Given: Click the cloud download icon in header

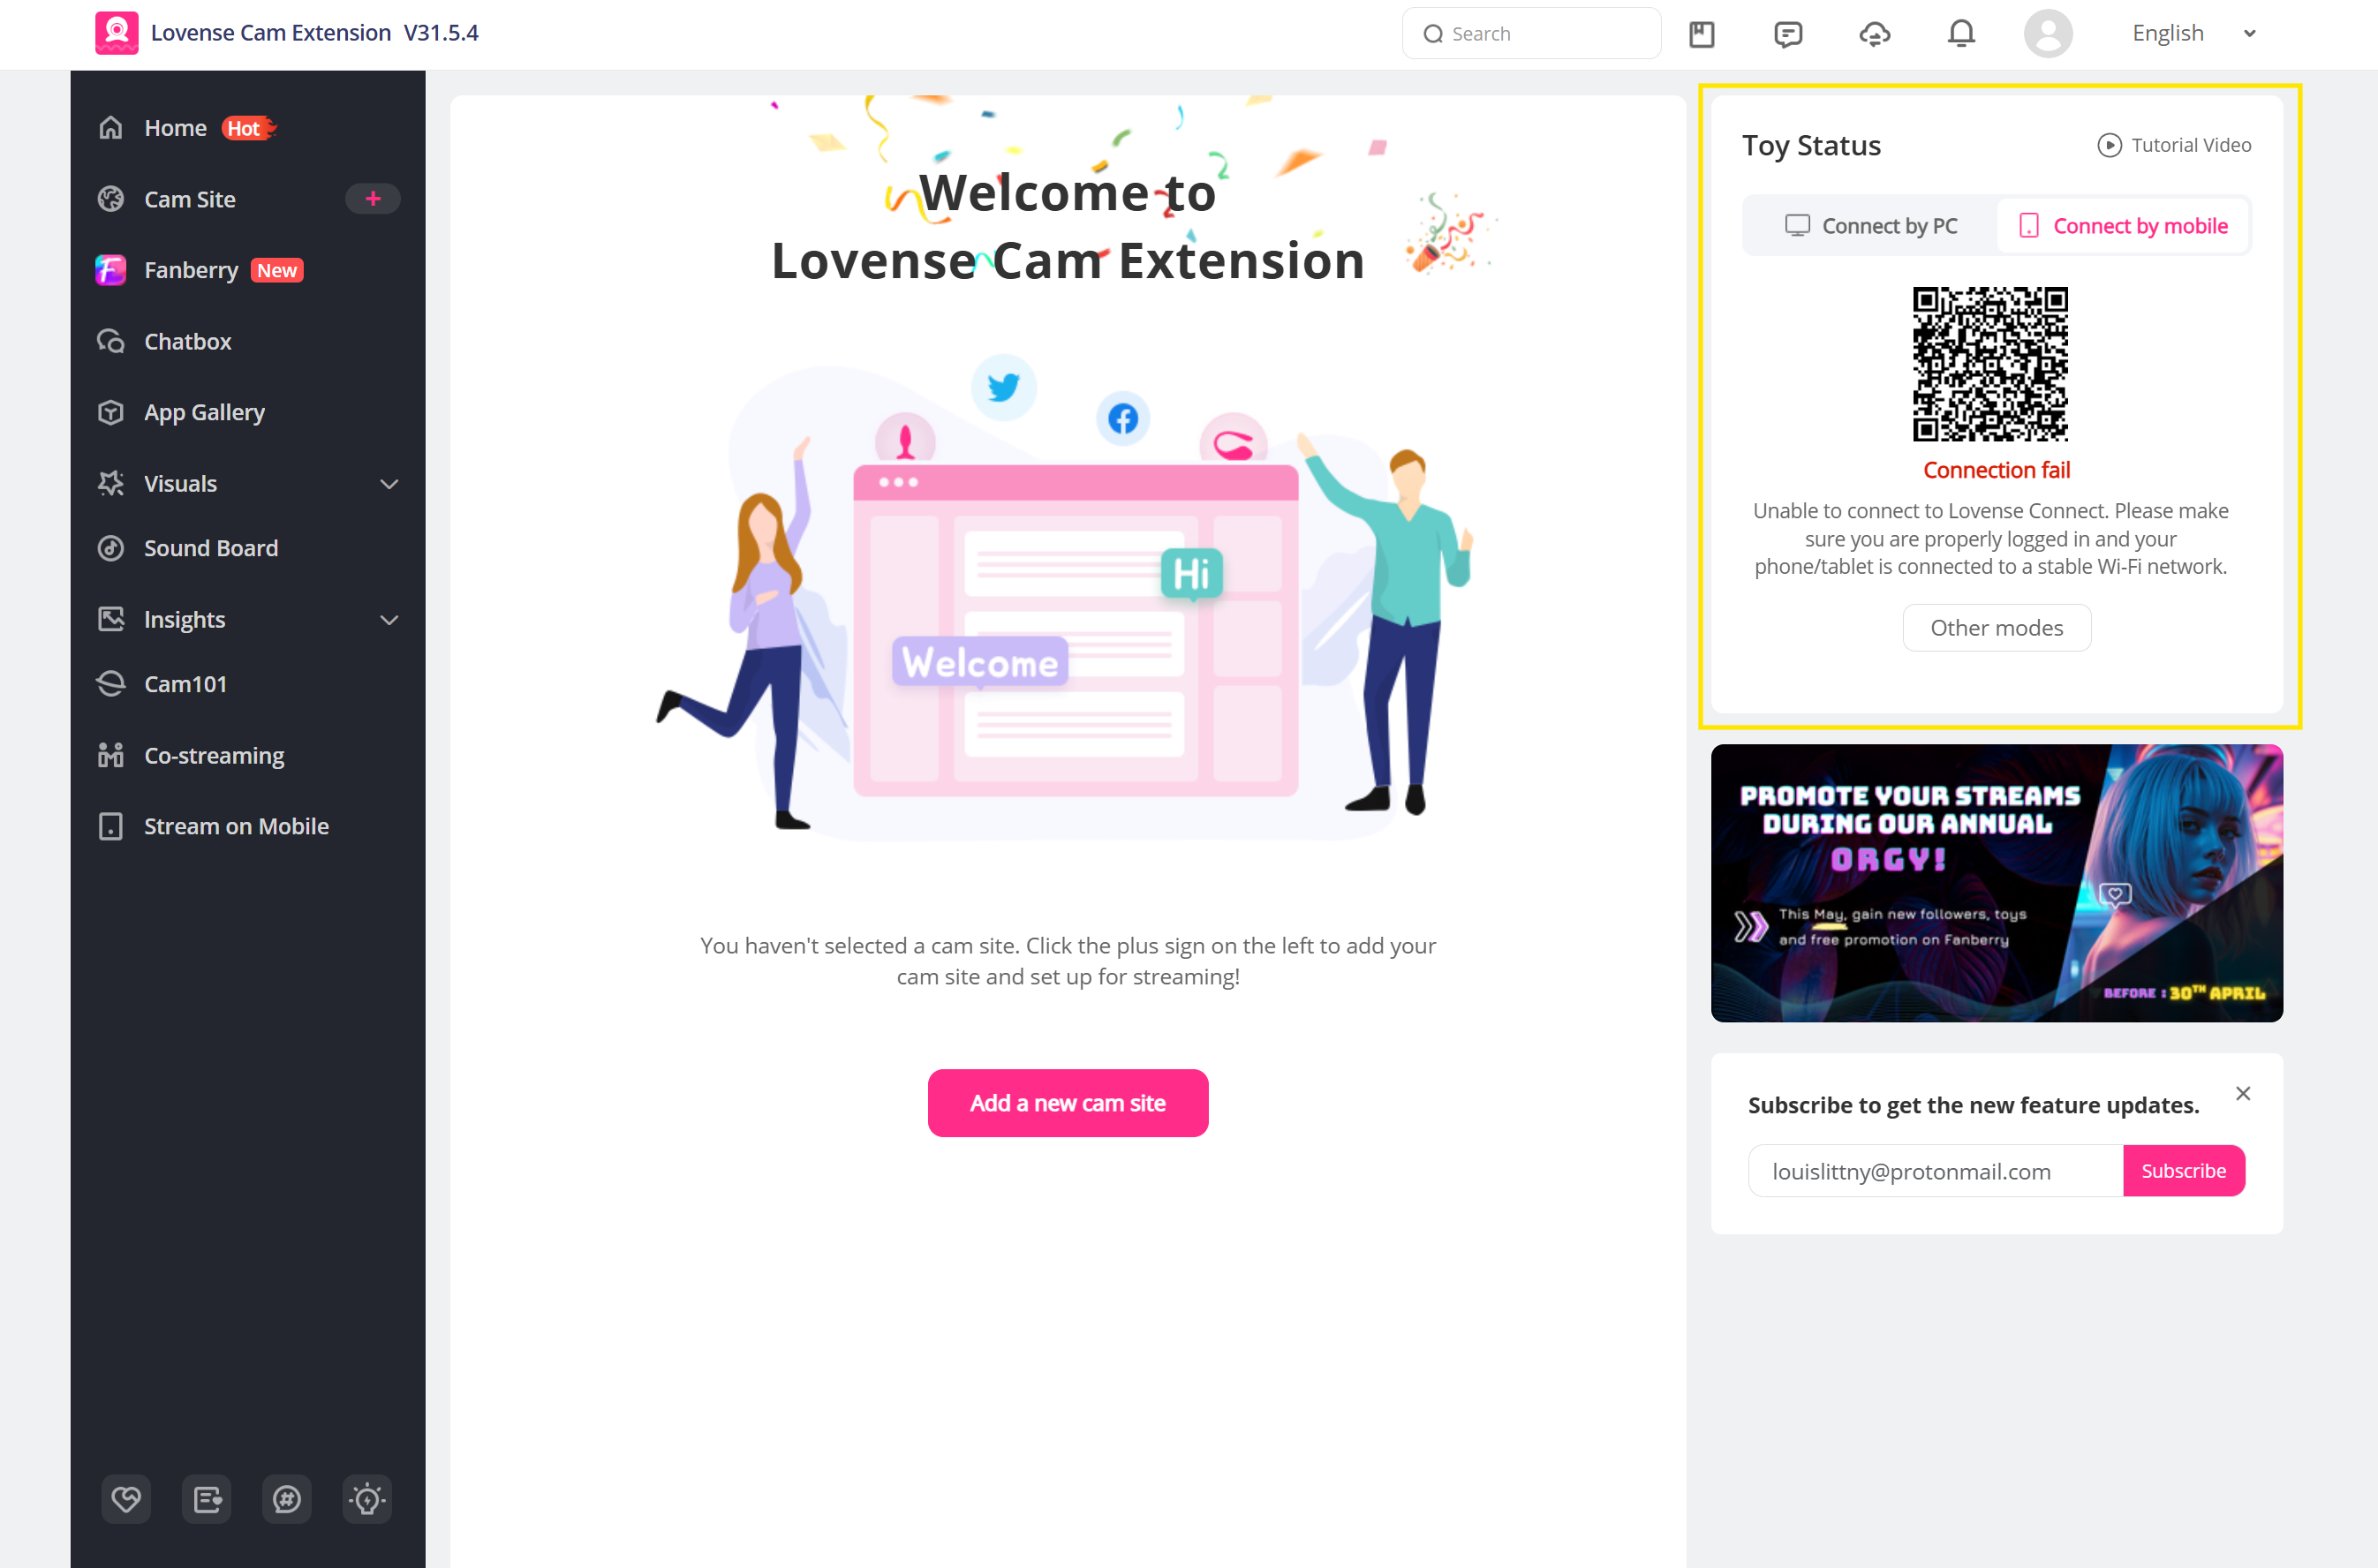Looking at the screenshot, I should (x=1874, y=34).
